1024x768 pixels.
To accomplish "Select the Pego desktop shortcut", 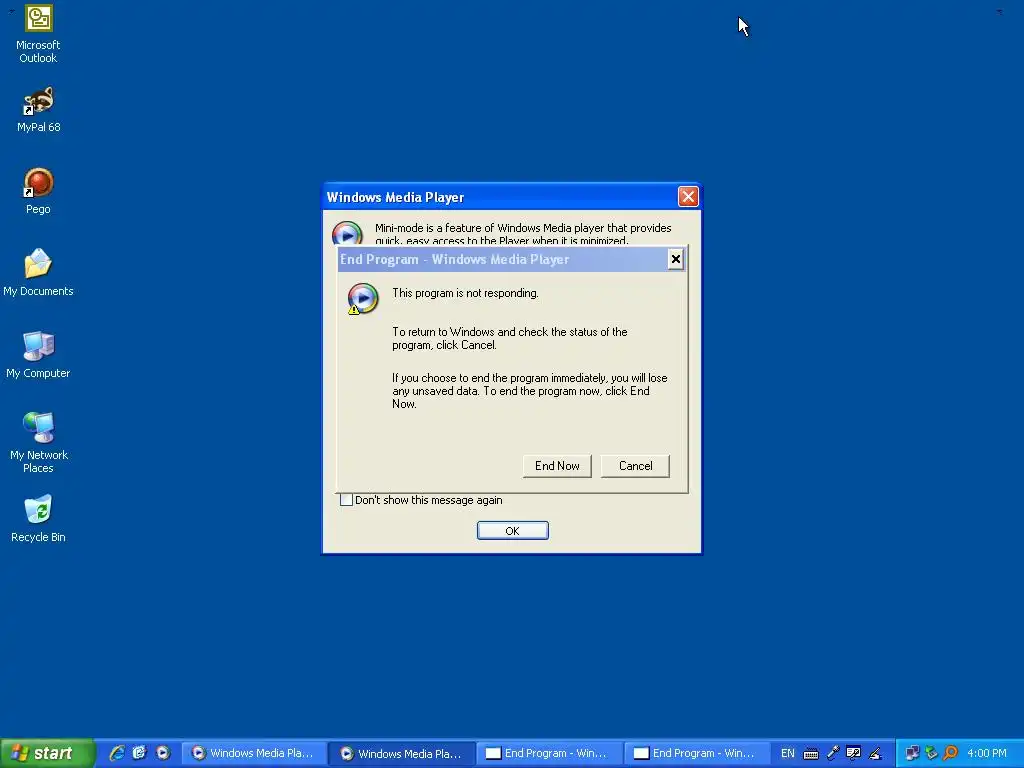I will (38, 191).
